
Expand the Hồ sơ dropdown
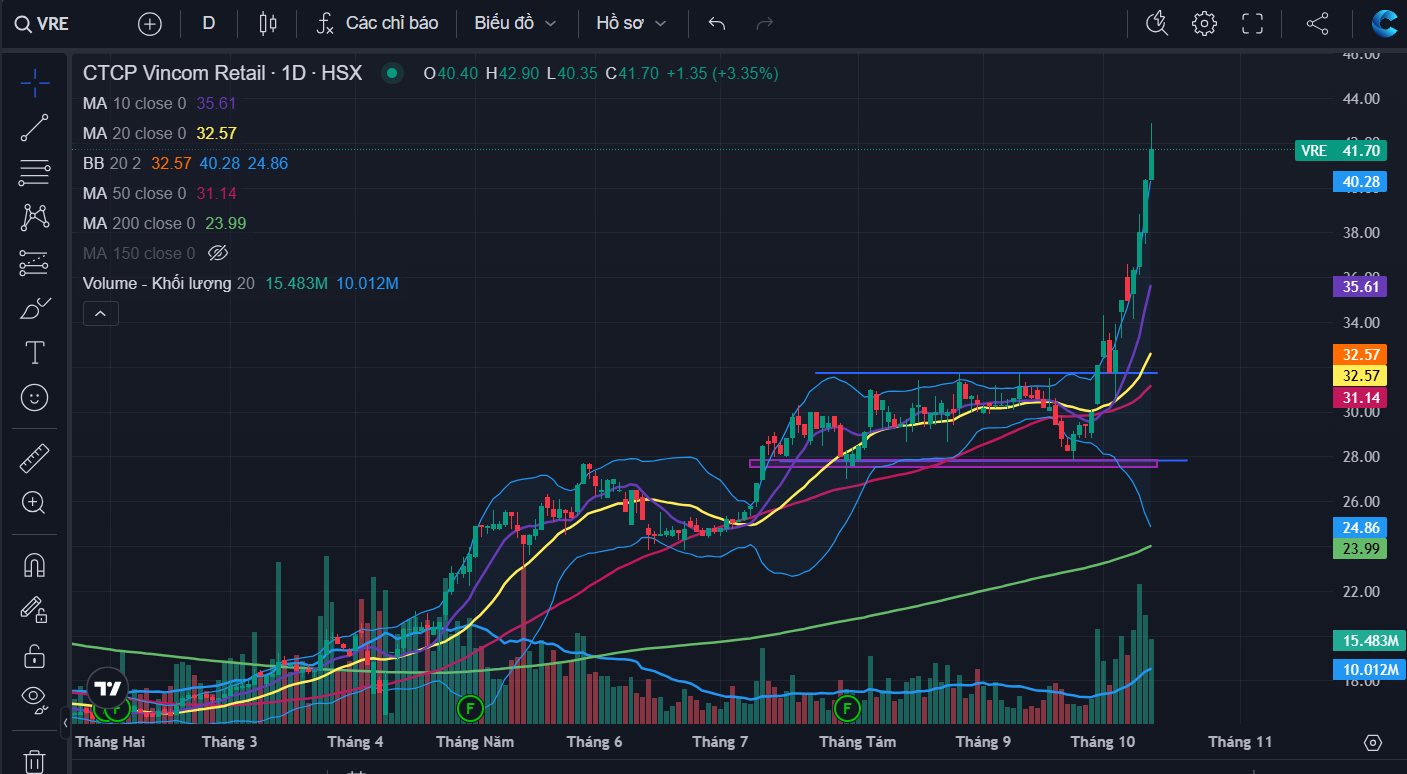(x=631, y=23)
